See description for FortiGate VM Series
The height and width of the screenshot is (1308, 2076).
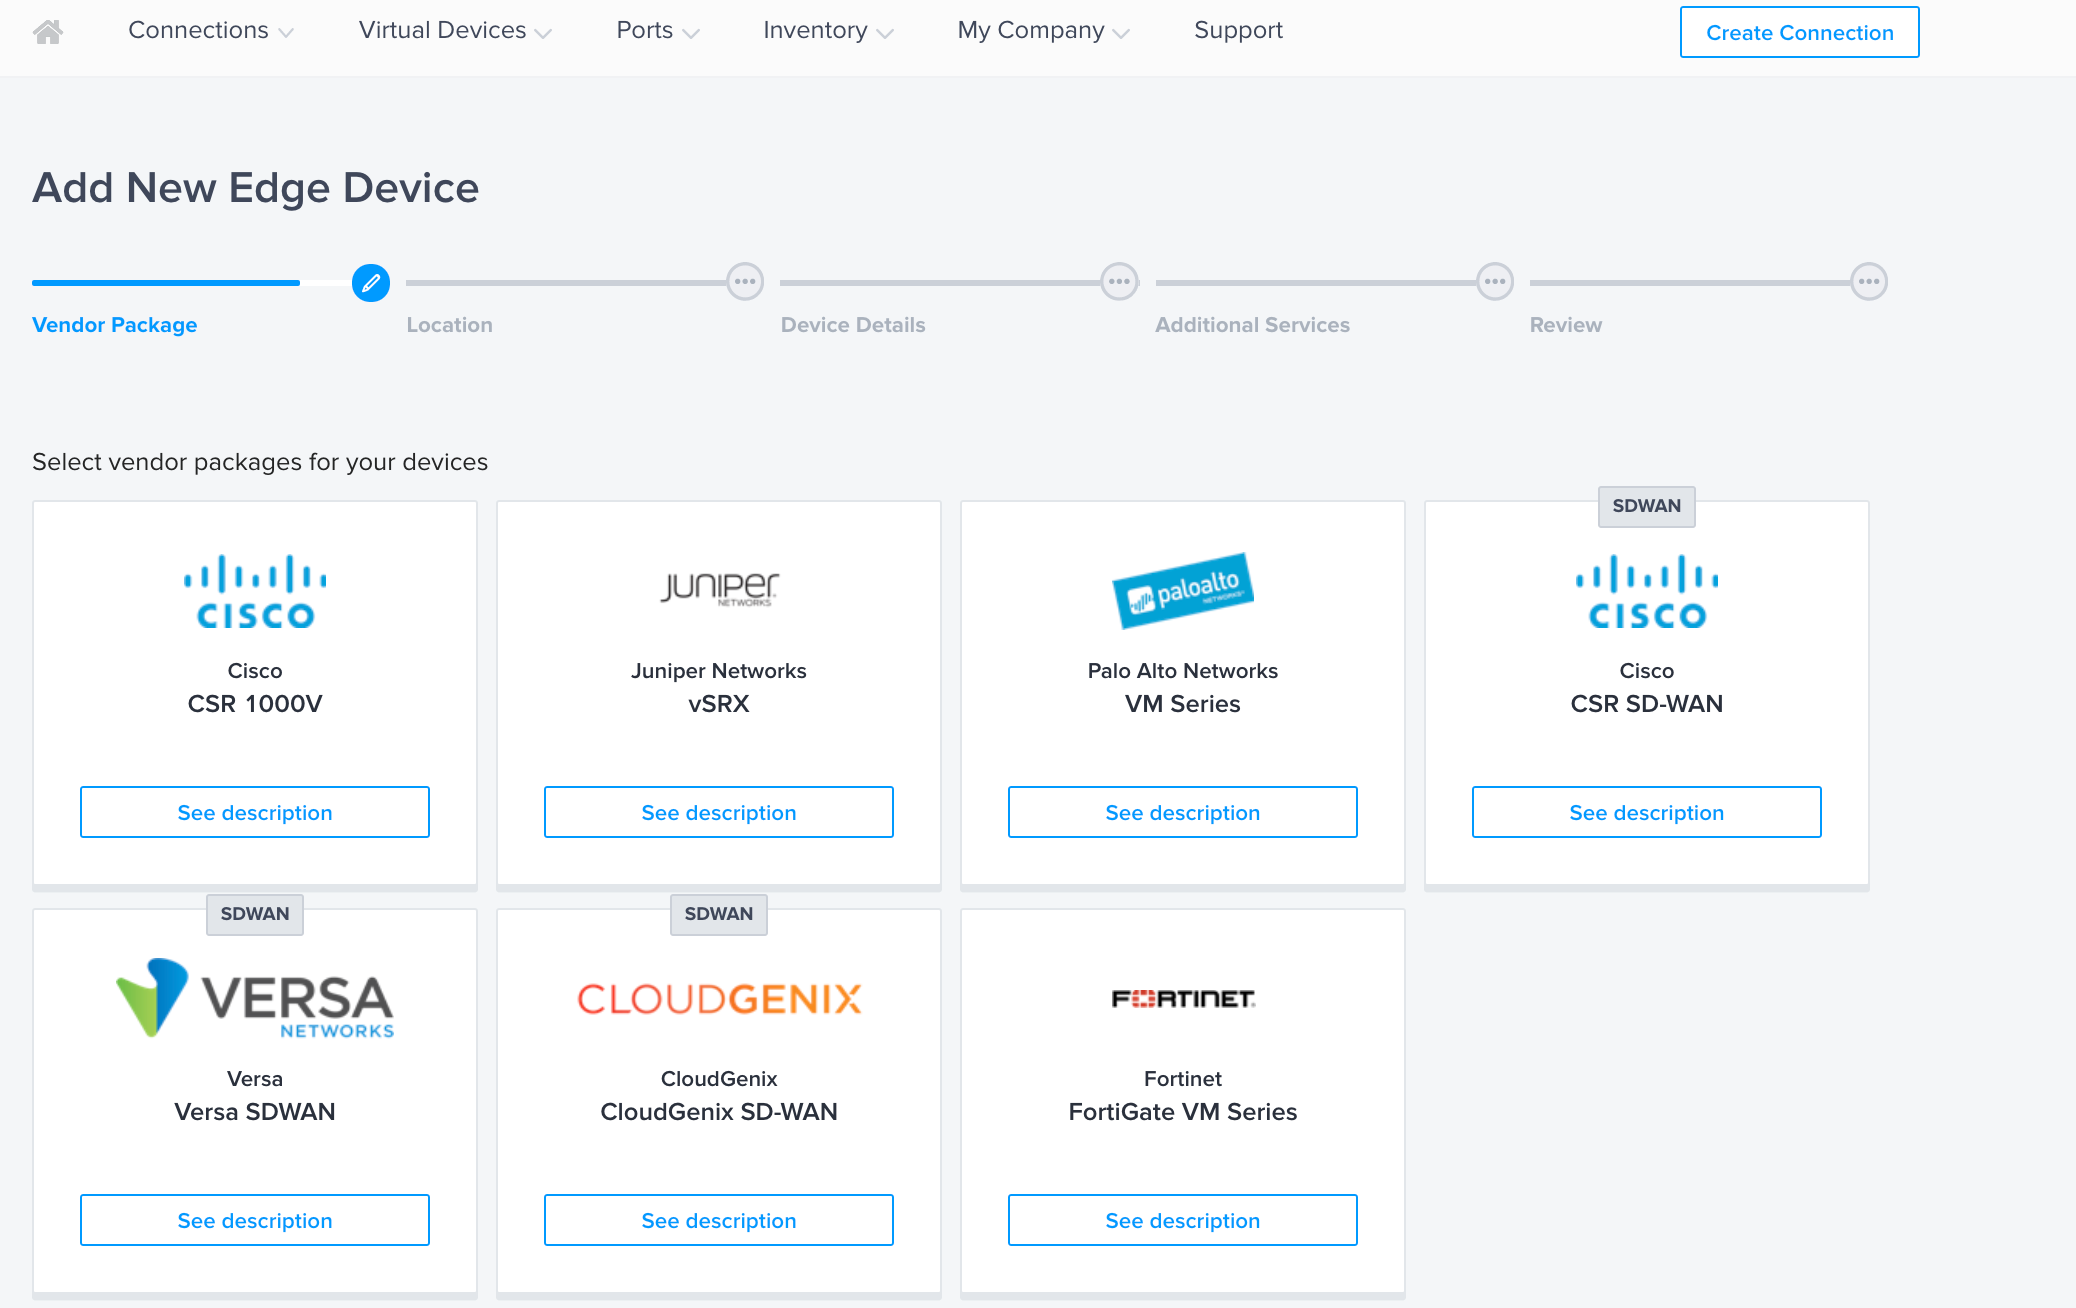coord(1183,1220)
